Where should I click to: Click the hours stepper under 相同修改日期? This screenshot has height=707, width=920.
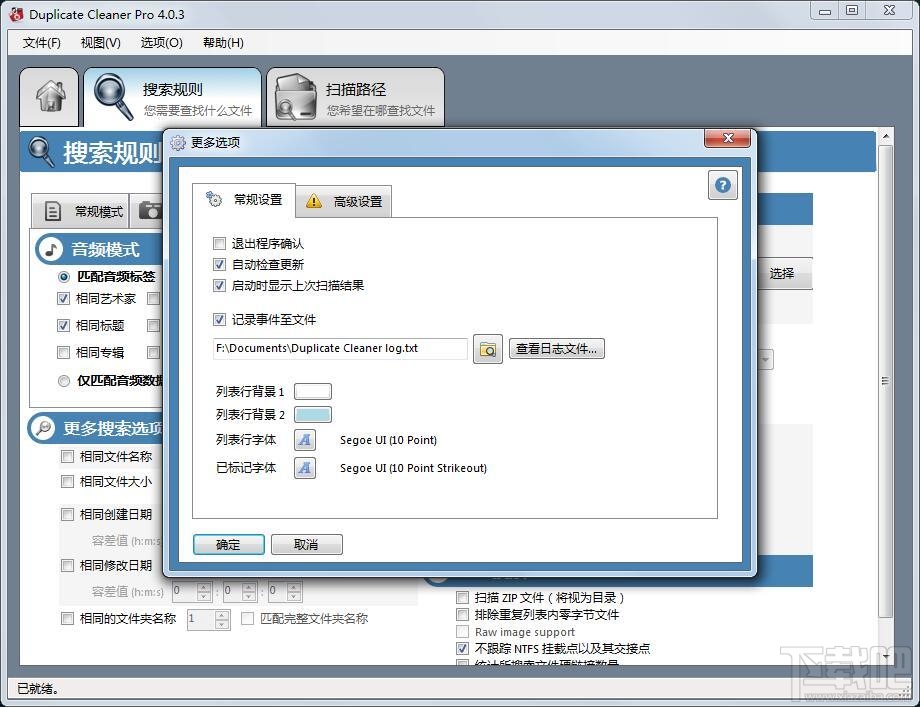(204, 591)
